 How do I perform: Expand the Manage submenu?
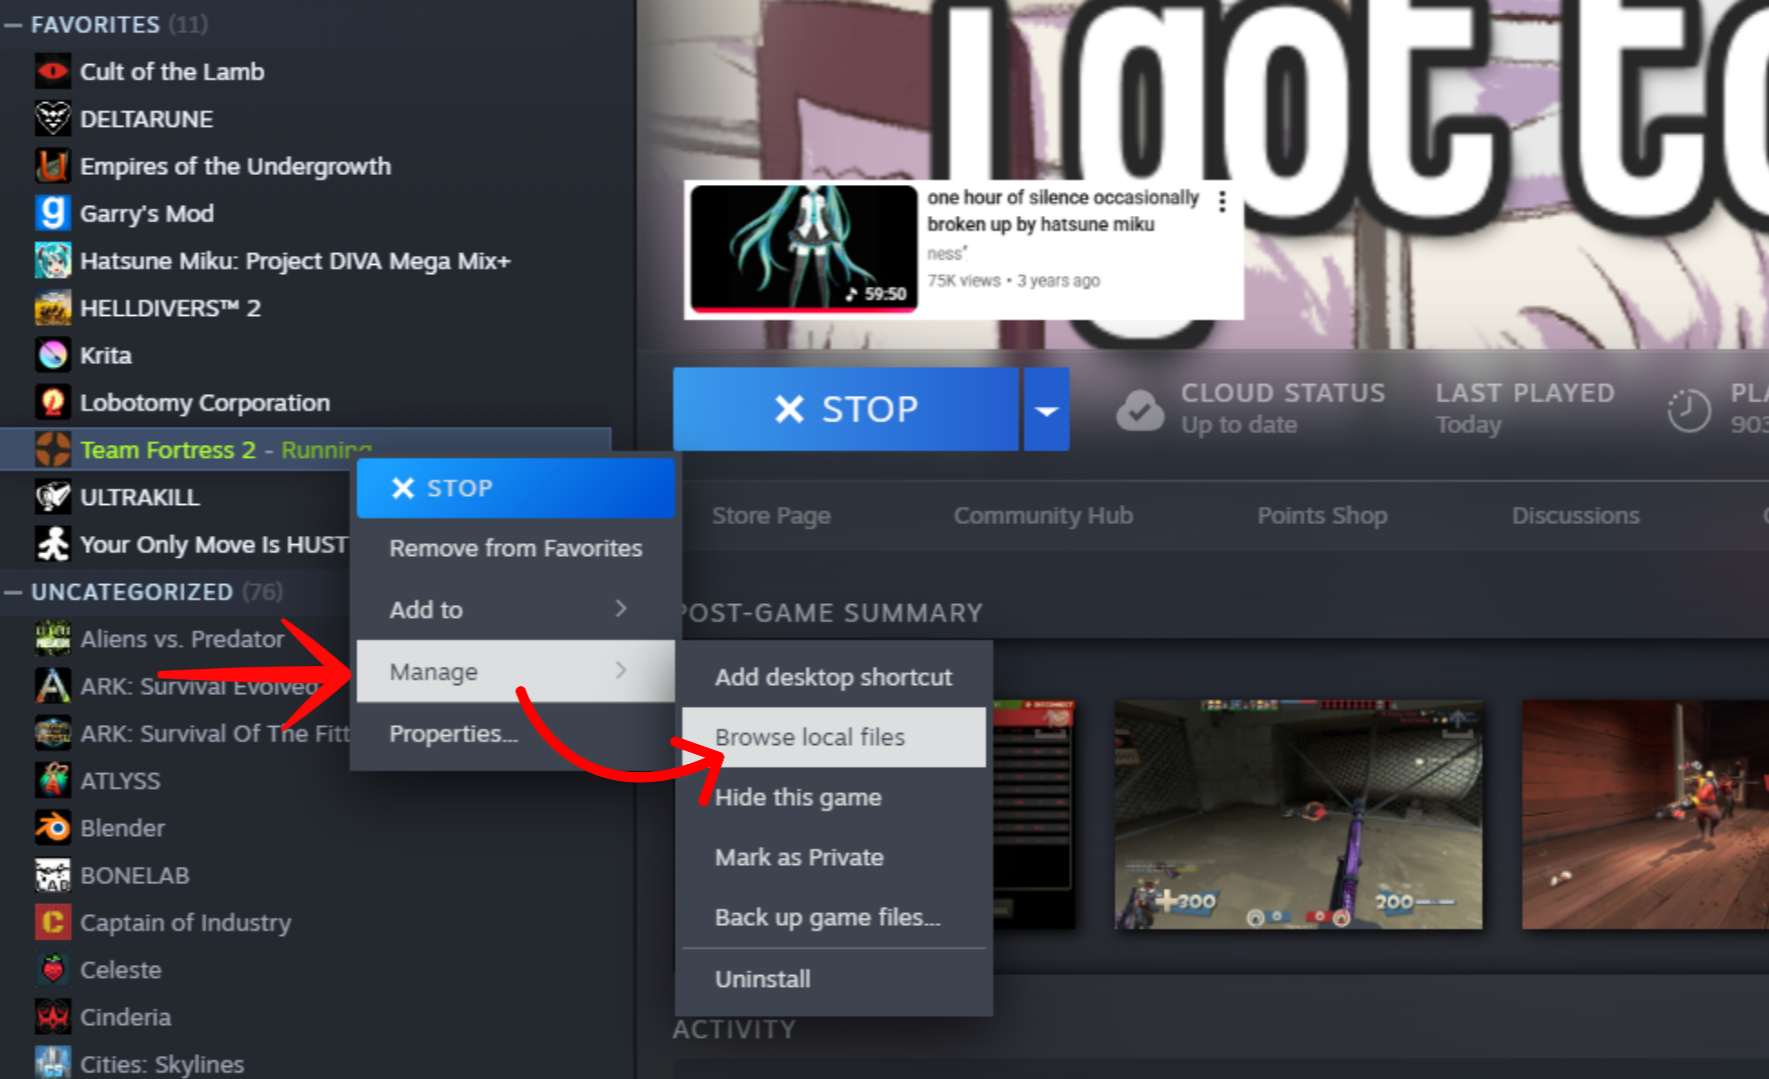[515, 671]
